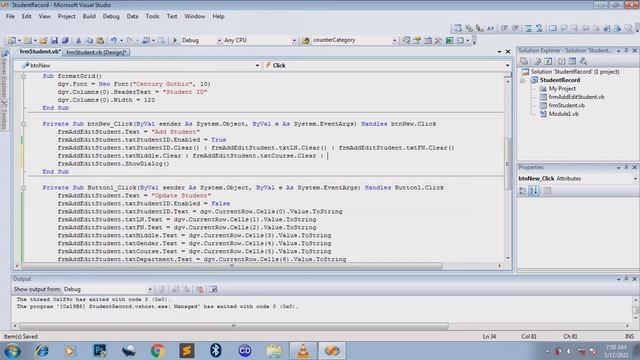Click the Copy toolbar icon

[x=89, y=40]
